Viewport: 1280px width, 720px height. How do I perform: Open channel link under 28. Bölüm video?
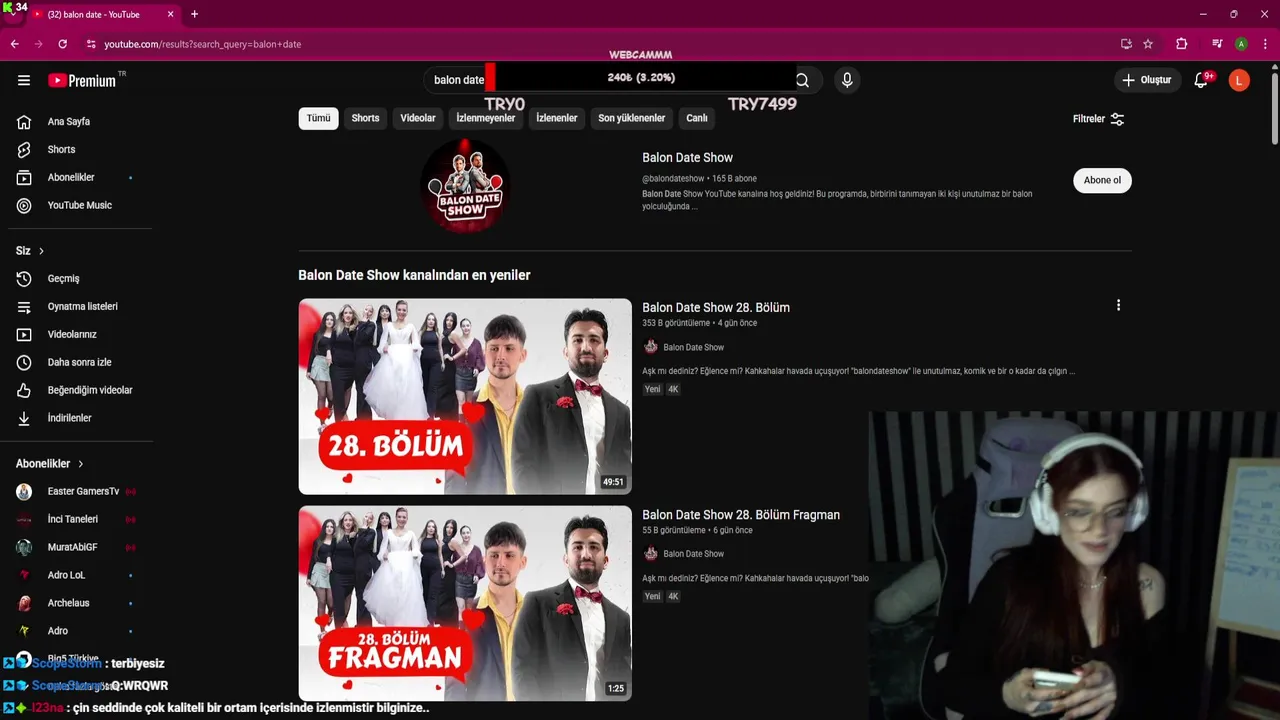(693, 347)
